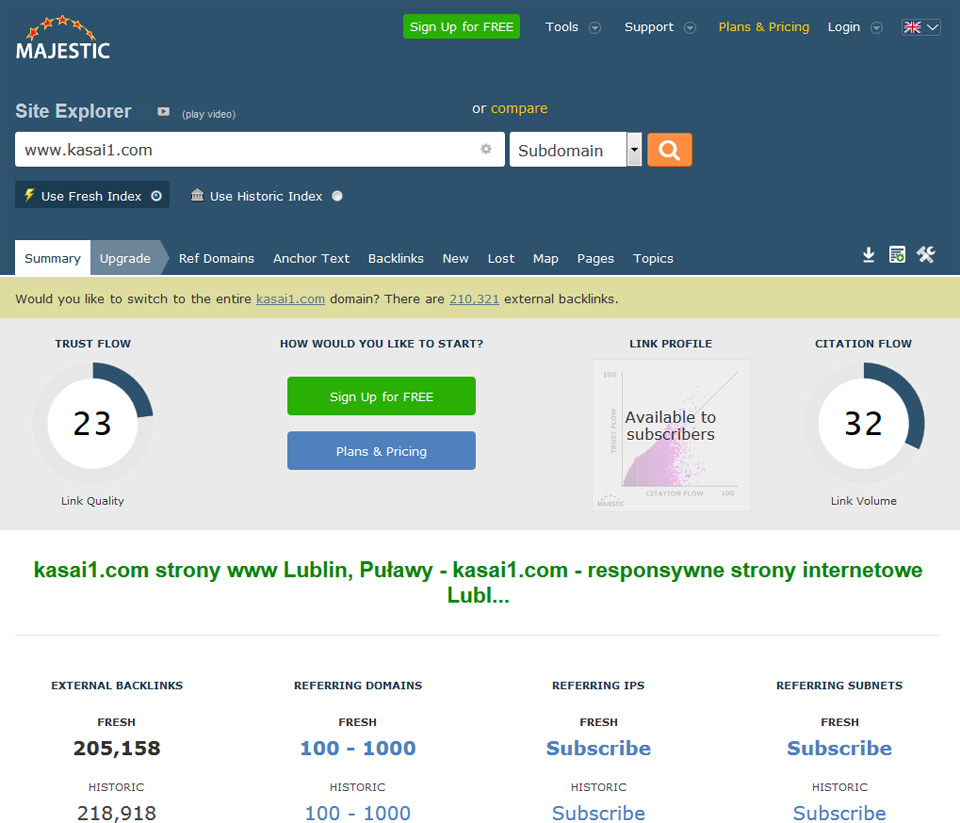960x823 pixels.
Task: Follow the kasai1.com domain link
Action: click(x=290, y=299)
